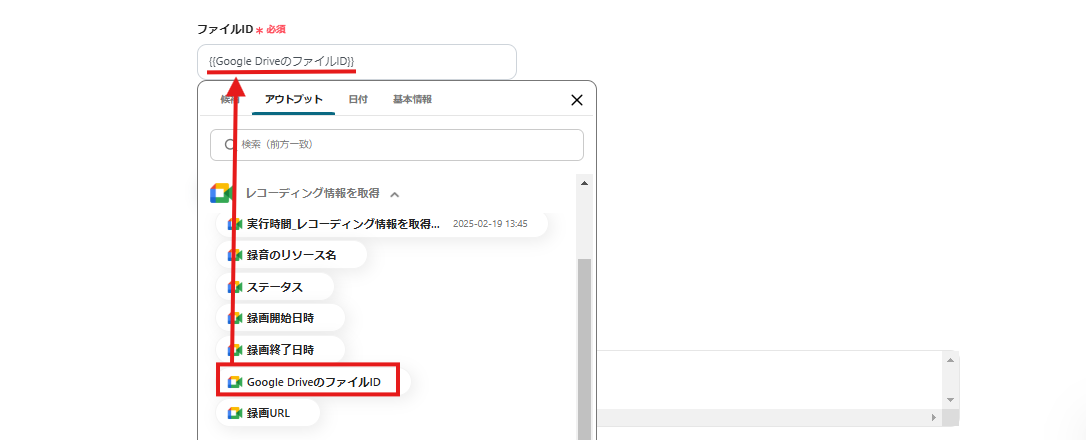This screenshot has width=1086, height=440.
Task: Choose the 録画開始日時 output
Action: 280,318
